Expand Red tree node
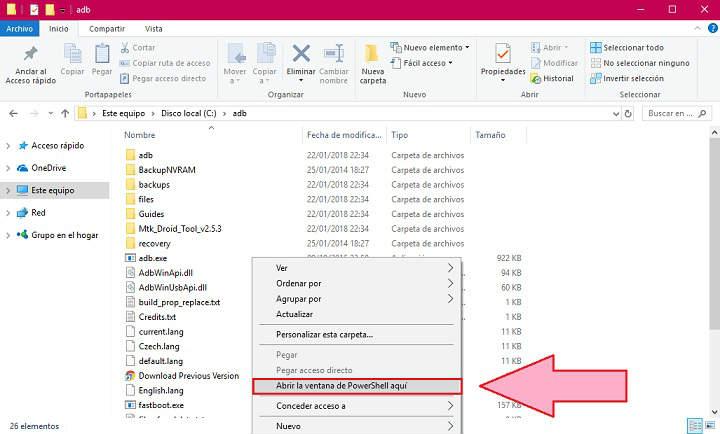This screenshot has width=720, height=434. [8, 213]
